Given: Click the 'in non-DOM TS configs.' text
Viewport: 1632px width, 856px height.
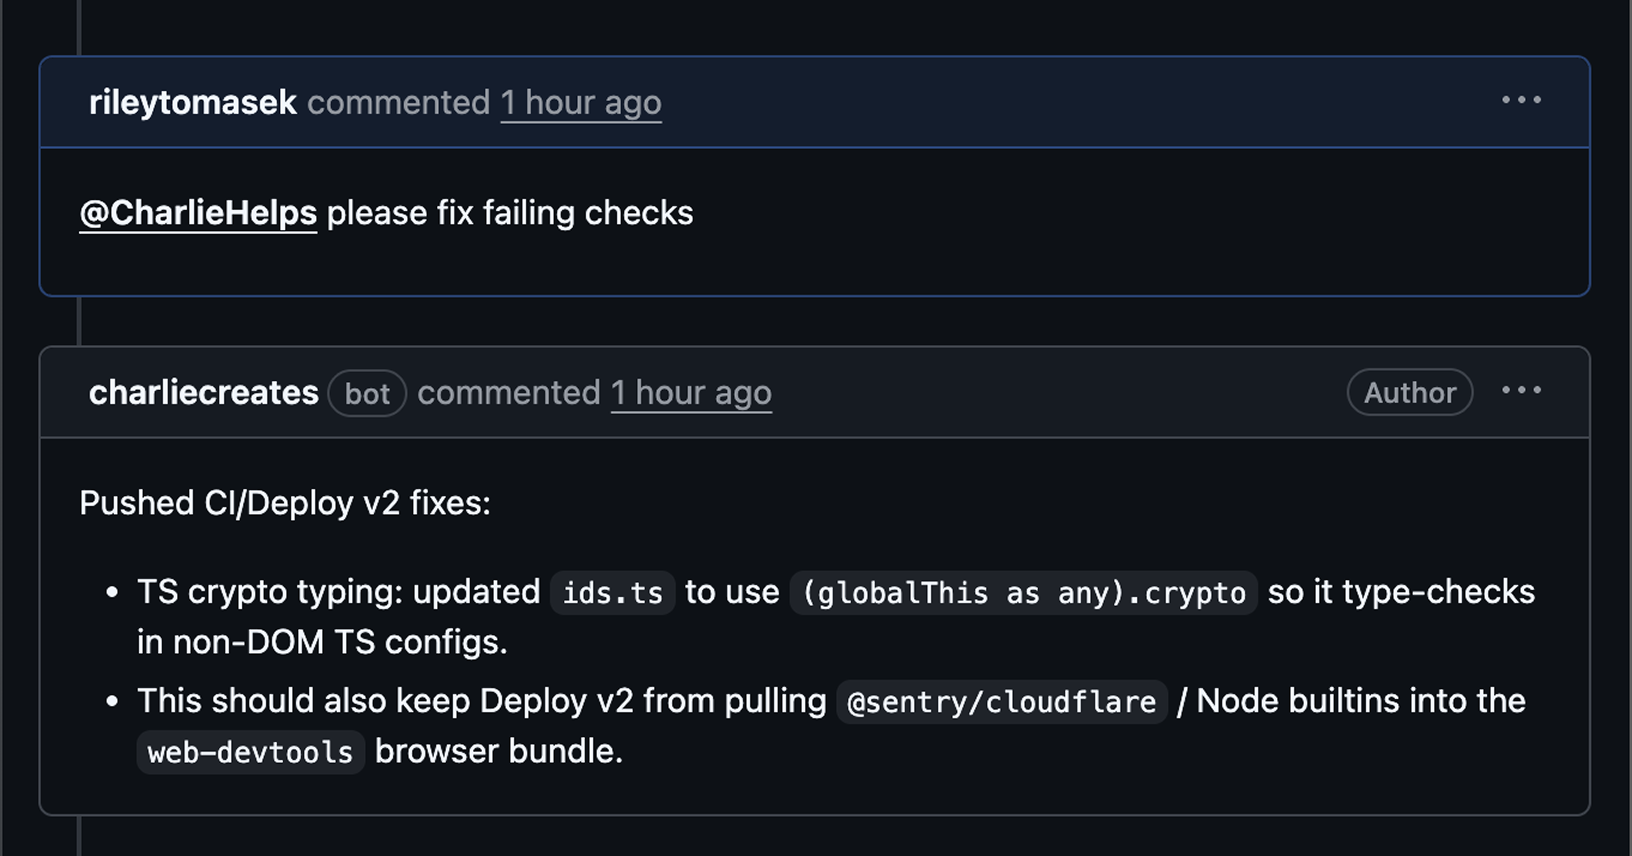Looking at the screenshot, I should point(322,642).
